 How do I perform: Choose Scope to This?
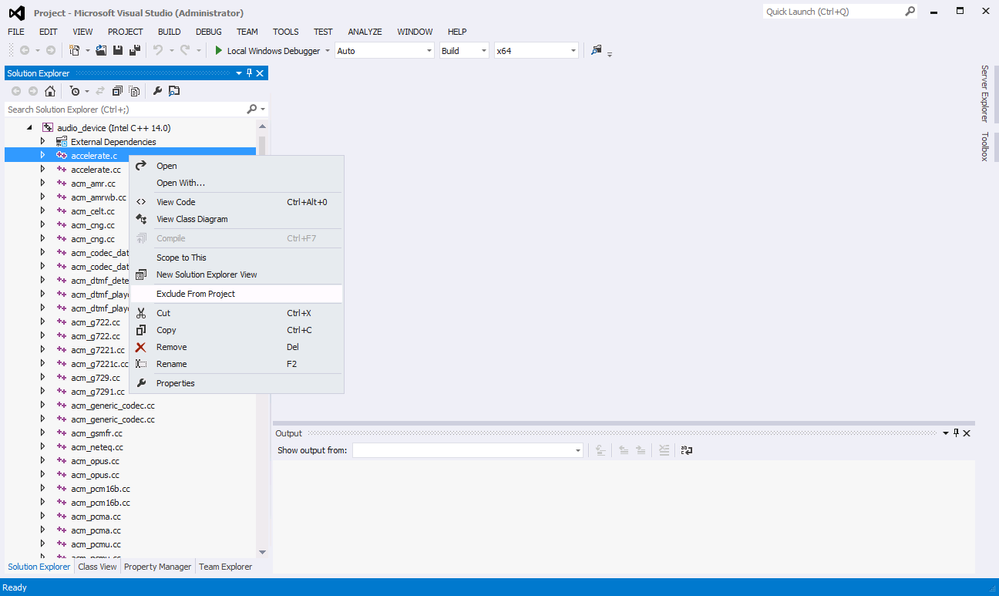tap(236, 258)
